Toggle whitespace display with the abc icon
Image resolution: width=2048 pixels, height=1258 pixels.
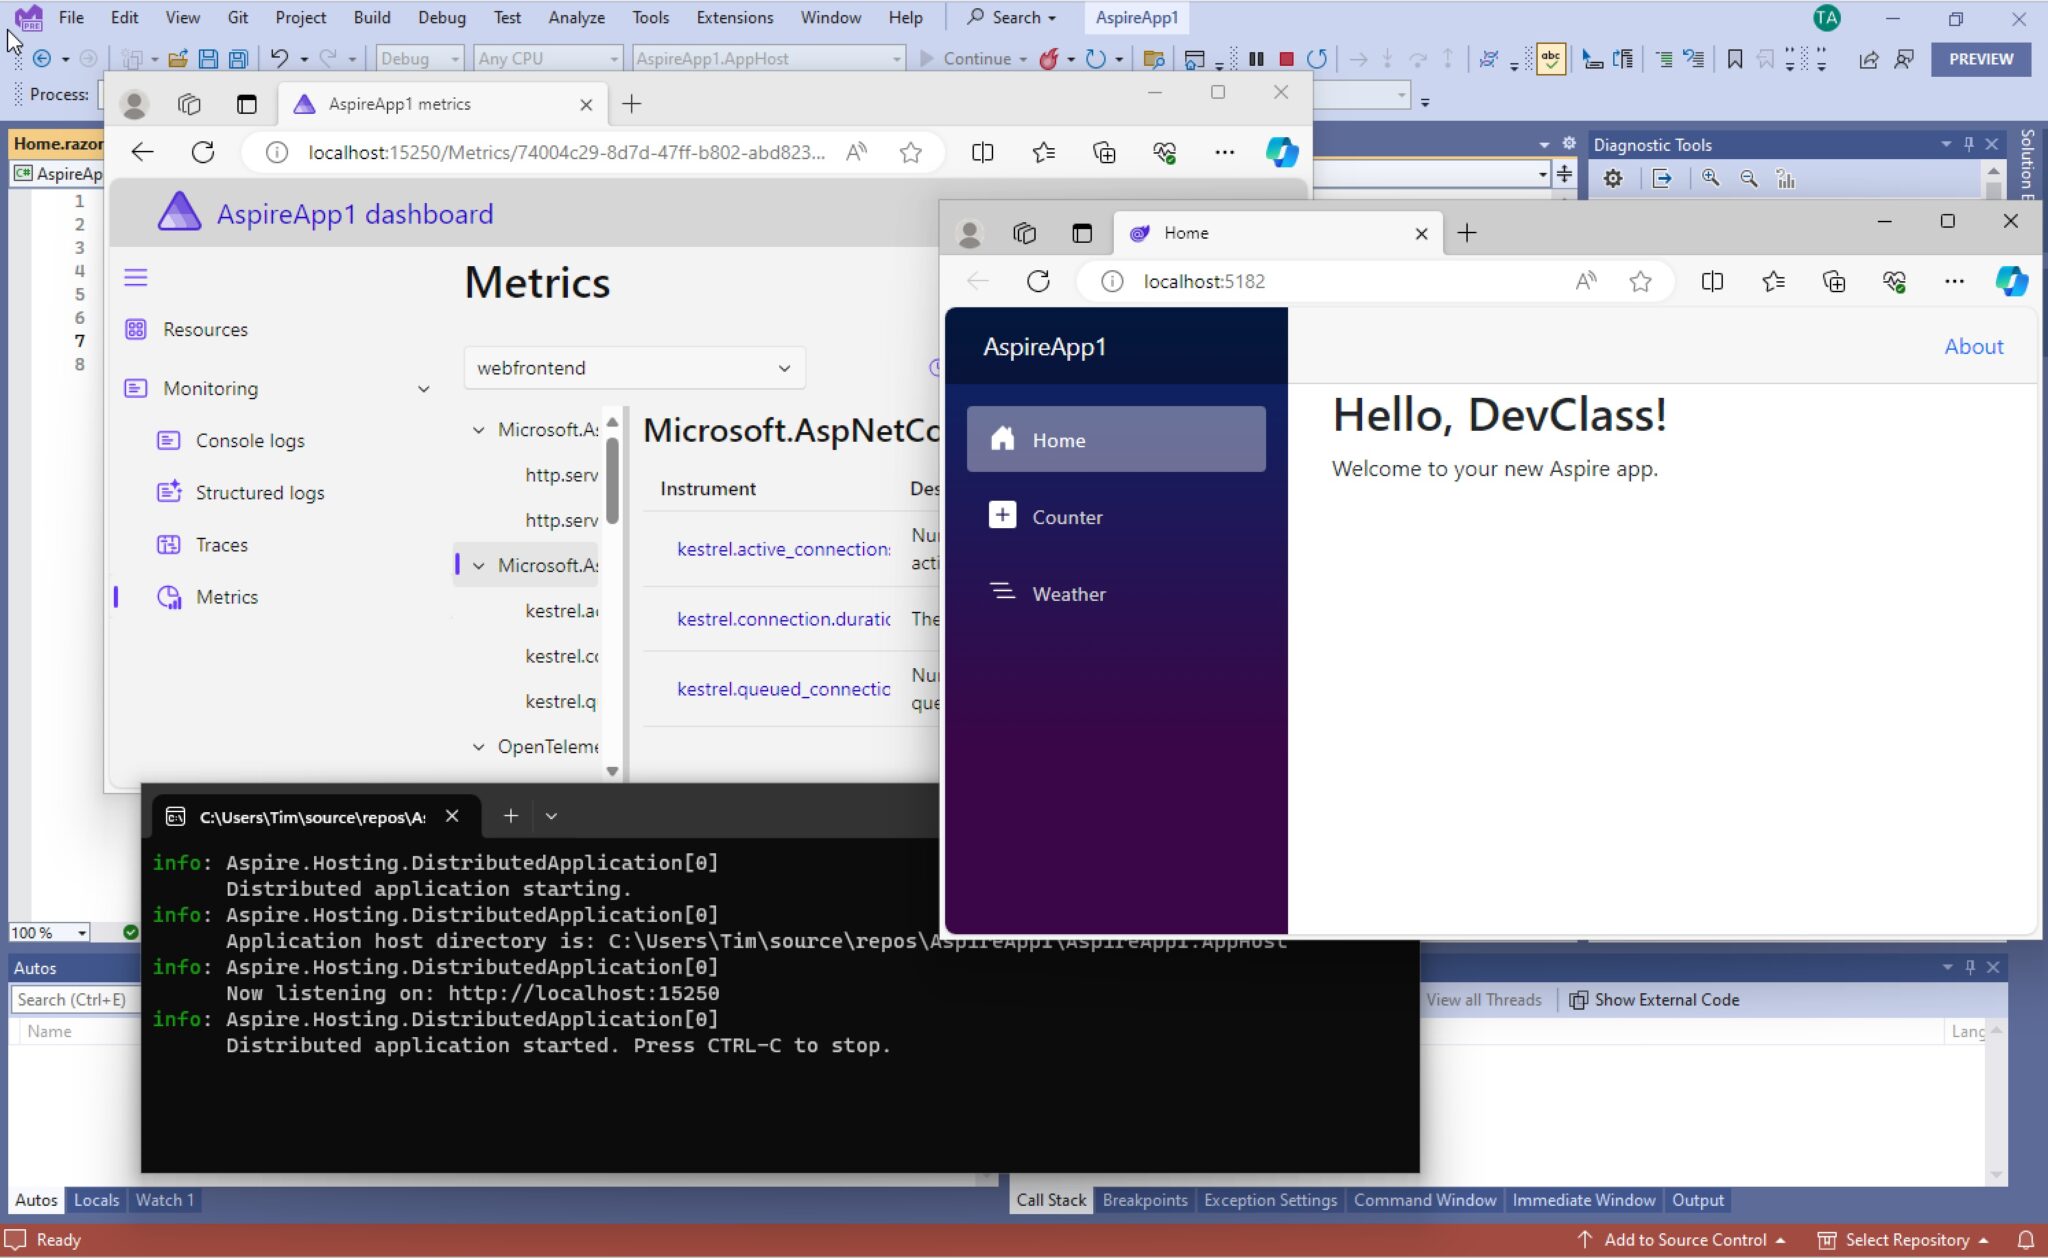click(x=1551, y=59)
